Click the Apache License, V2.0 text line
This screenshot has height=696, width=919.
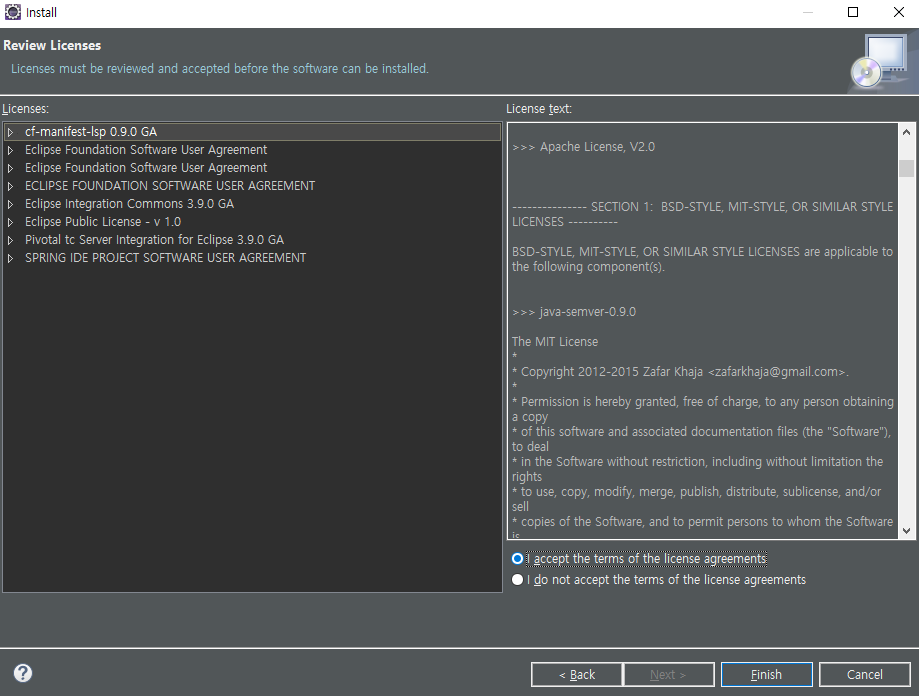point(584,147)
